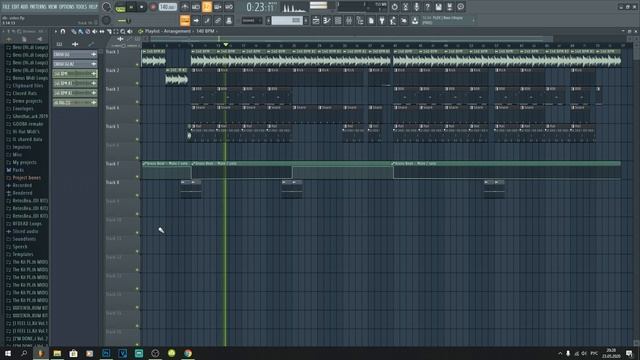Click the save project floppy icon

[x=438, y=7]
